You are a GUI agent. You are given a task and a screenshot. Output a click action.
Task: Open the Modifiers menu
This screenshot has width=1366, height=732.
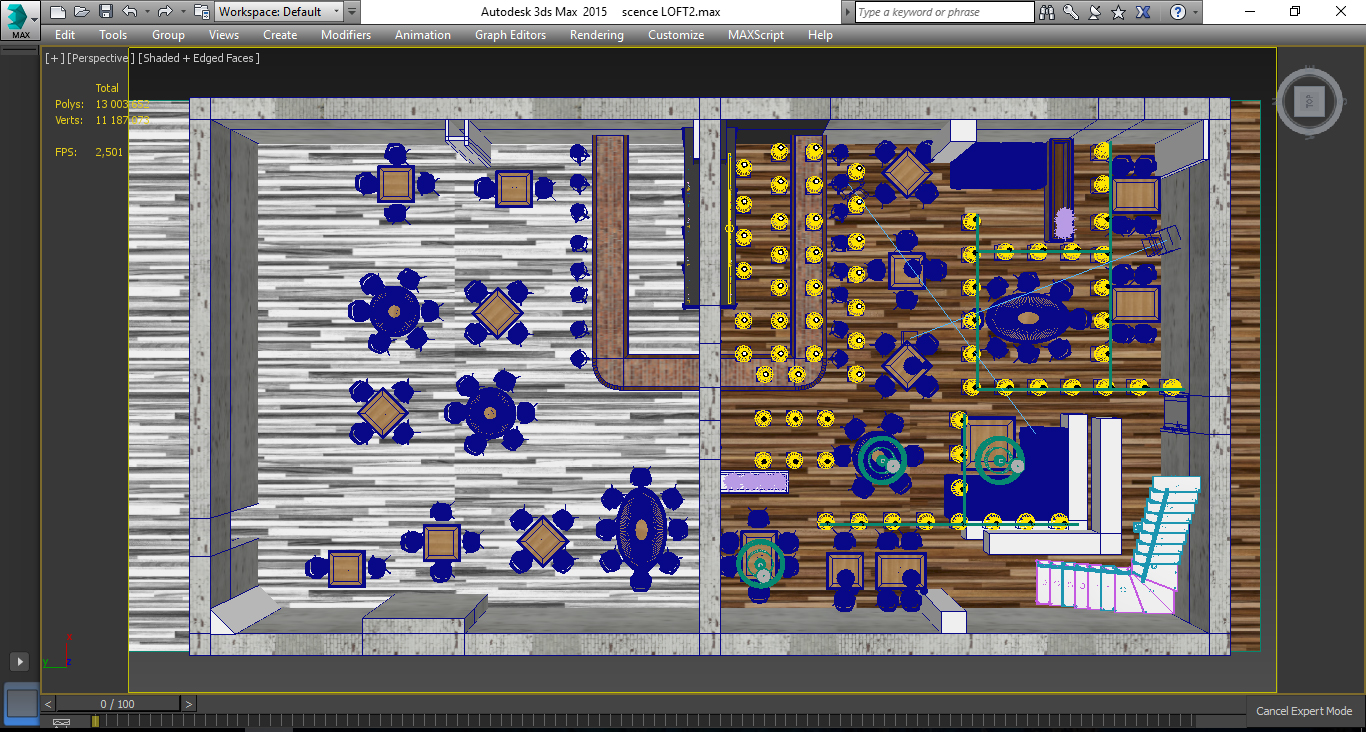click(346, 35)
